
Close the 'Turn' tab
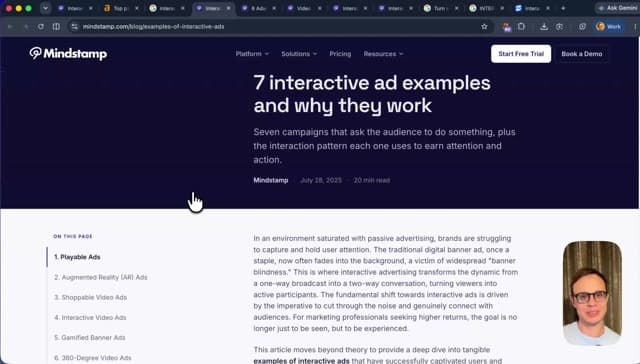click(x=456, y=8)
